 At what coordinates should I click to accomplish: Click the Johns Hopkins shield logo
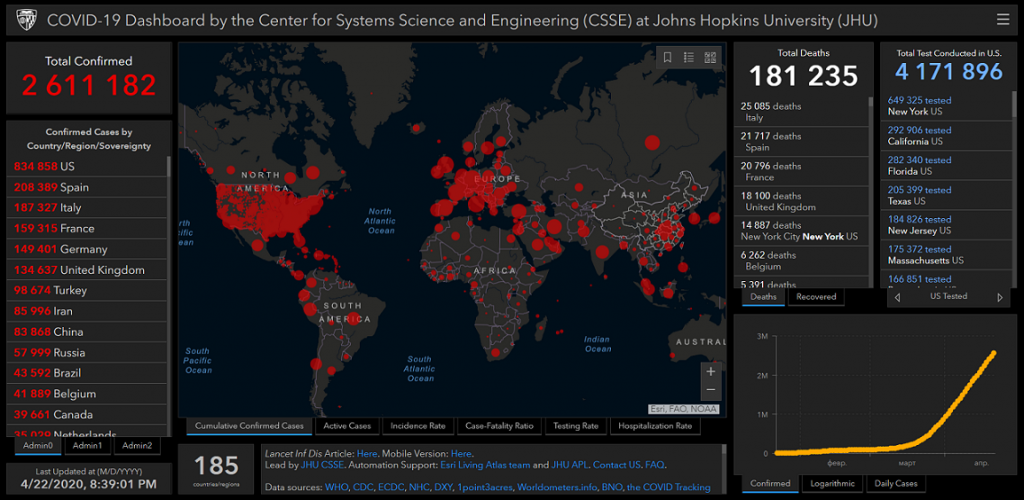pos(26,20)
